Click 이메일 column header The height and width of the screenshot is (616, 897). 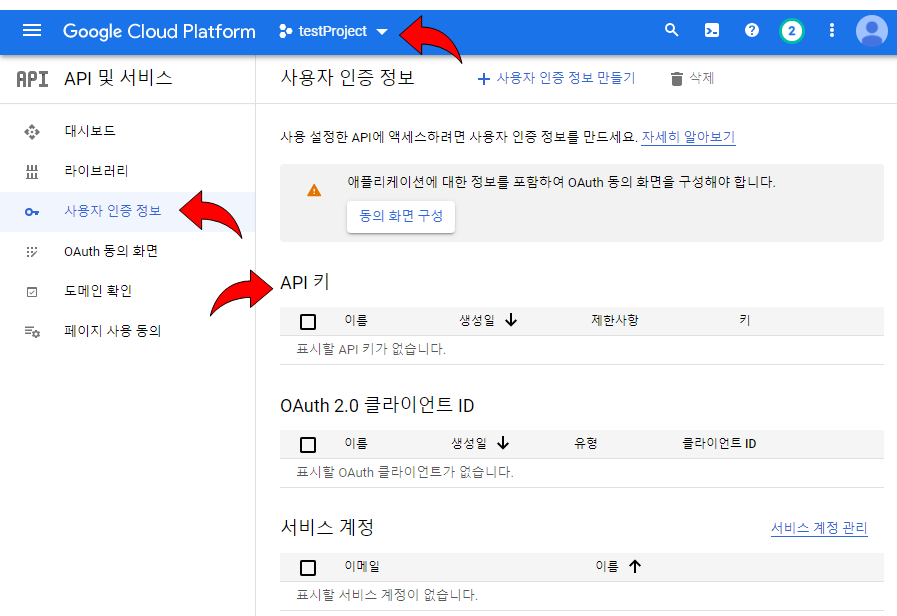tap(362, 566)
